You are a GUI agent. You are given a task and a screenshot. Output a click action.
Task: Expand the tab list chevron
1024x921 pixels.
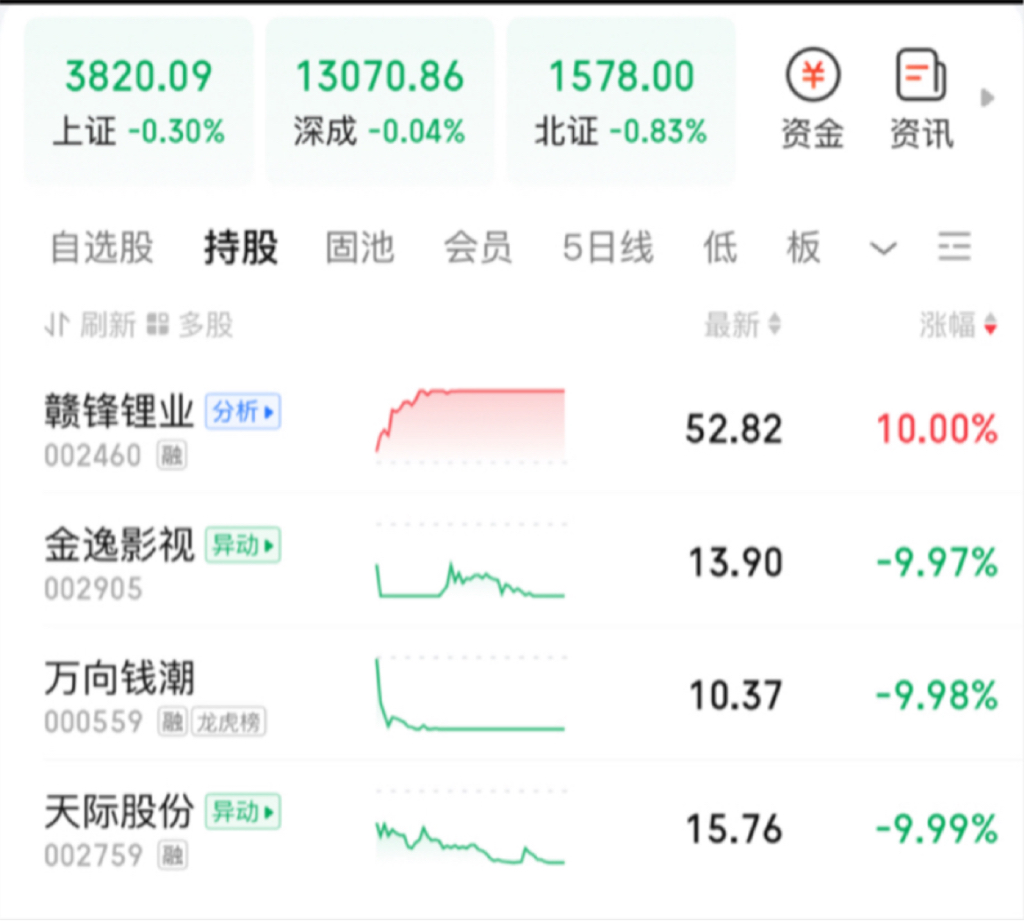pos(884,248)
